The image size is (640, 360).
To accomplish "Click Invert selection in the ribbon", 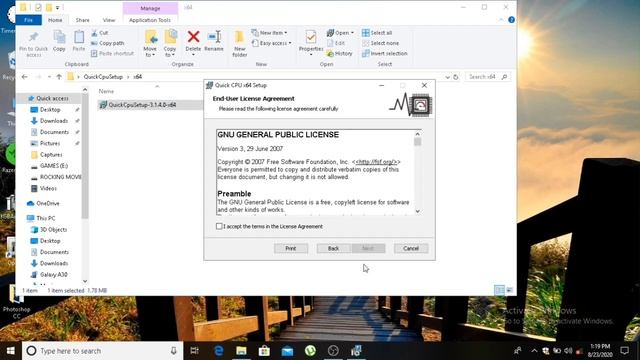I will click(x=384, y=53).
